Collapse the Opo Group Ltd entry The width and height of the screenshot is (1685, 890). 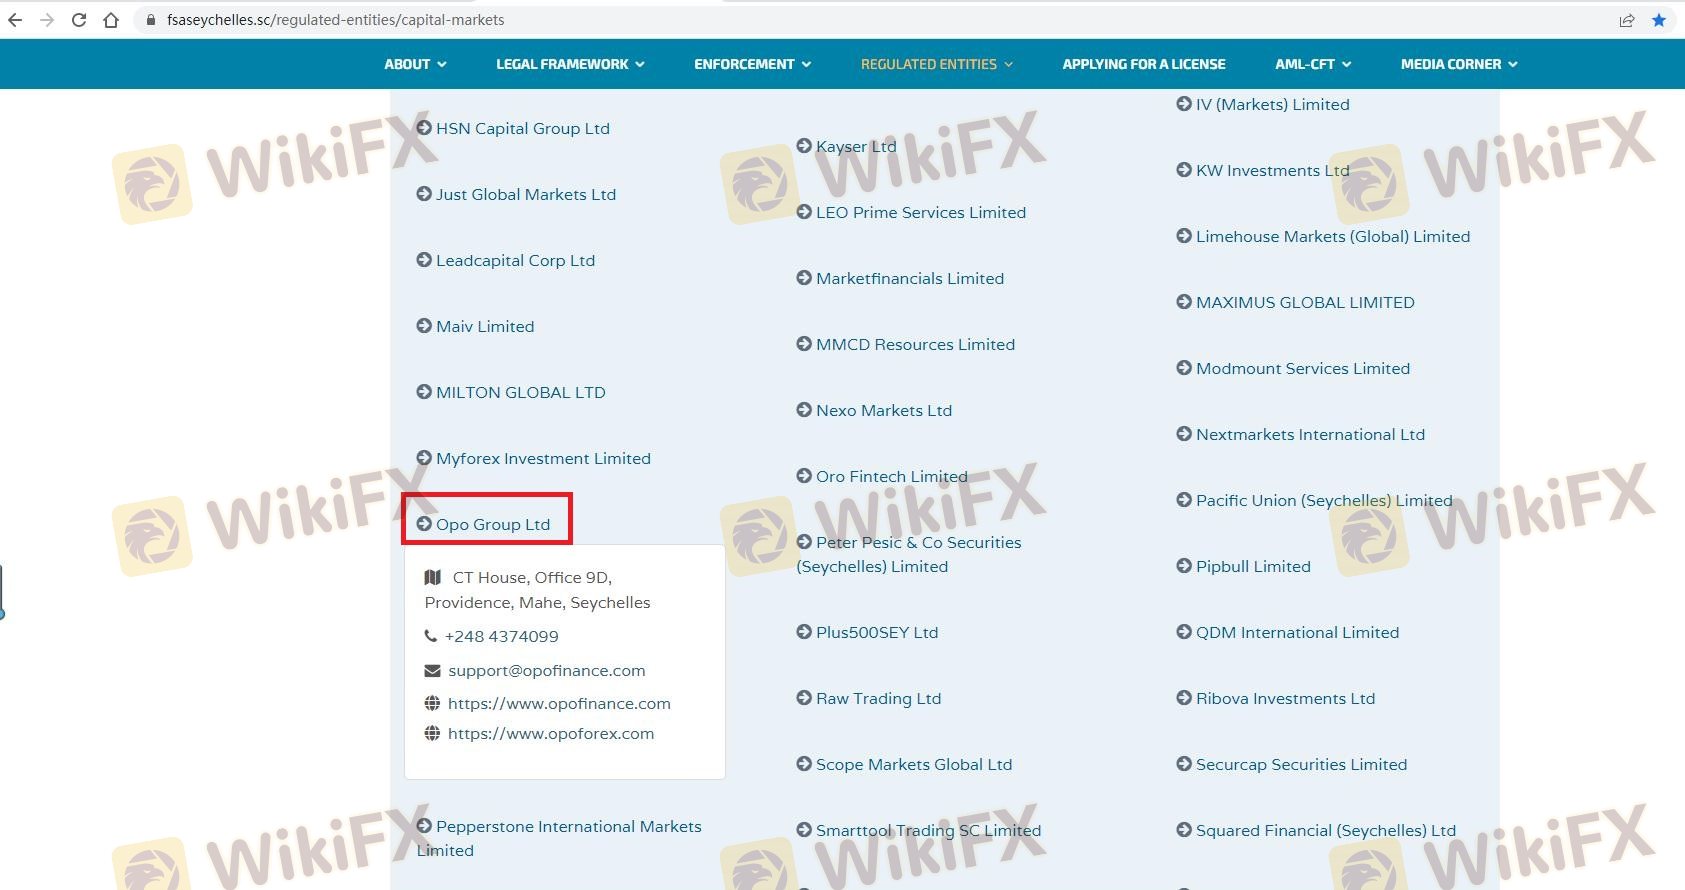click(483, 524)
